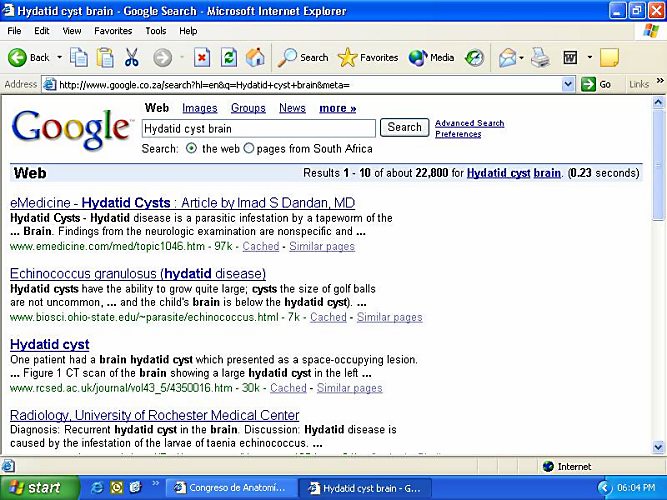Click the status bar page icon

point(8,466)
